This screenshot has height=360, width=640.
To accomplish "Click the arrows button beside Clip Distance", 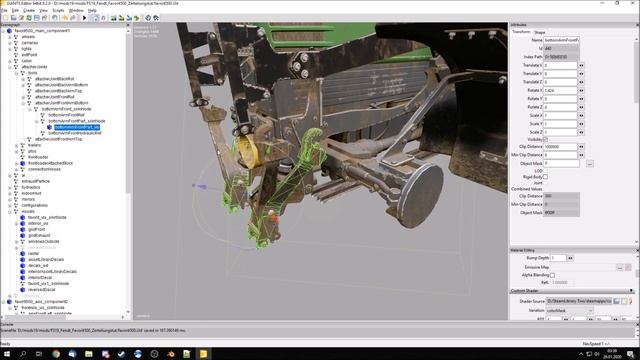I will click(581, 147).
